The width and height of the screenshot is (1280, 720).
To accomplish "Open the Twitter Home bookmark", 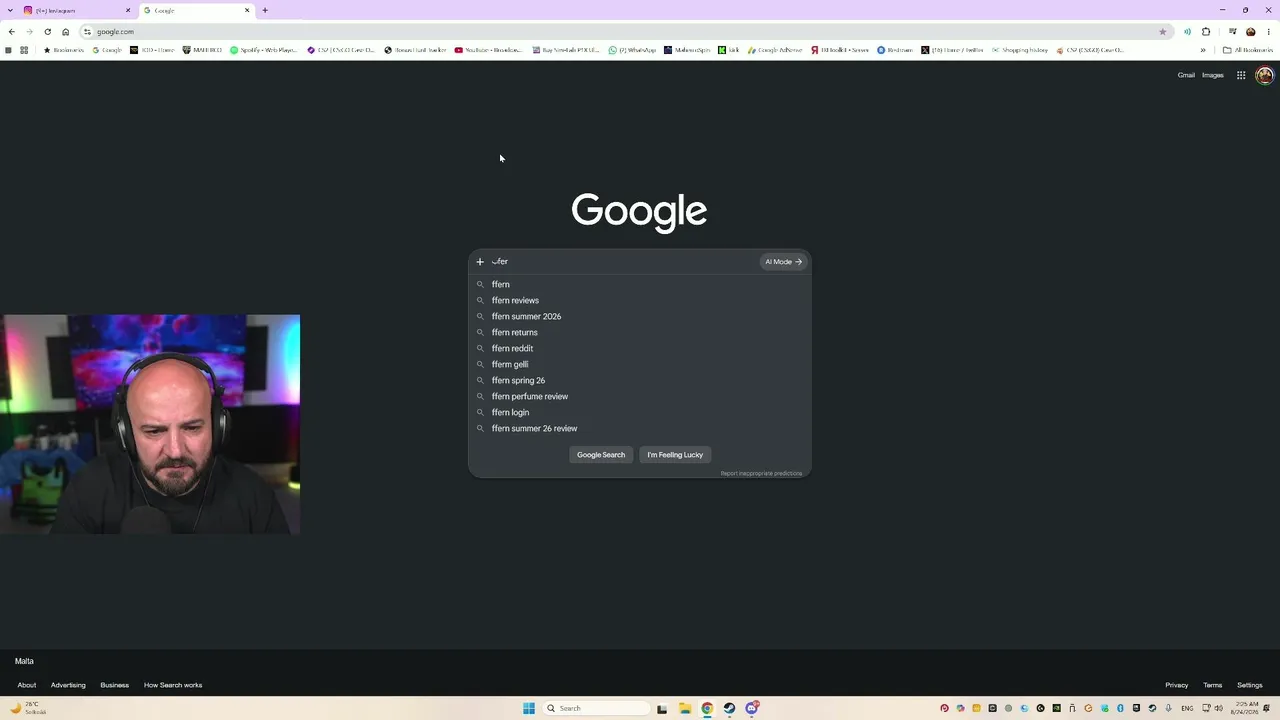I will tap(952, 50).
